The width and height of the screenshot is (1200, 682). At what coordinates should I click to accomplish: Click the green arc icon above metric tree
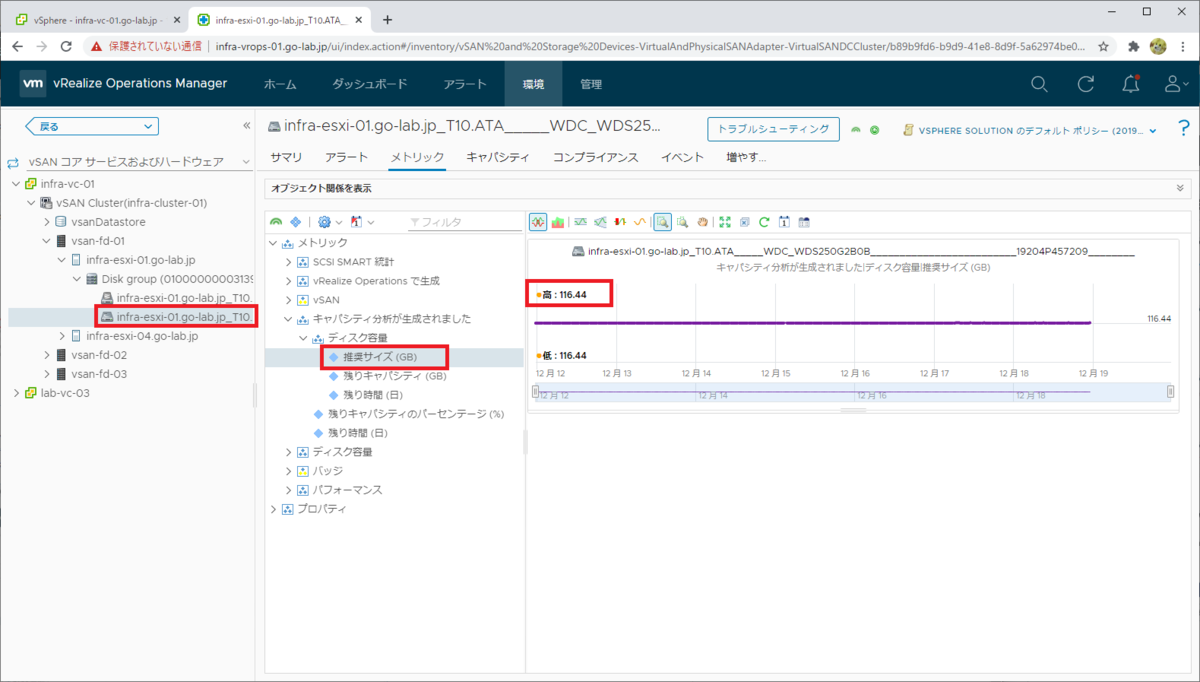click(x=276, y=221)
